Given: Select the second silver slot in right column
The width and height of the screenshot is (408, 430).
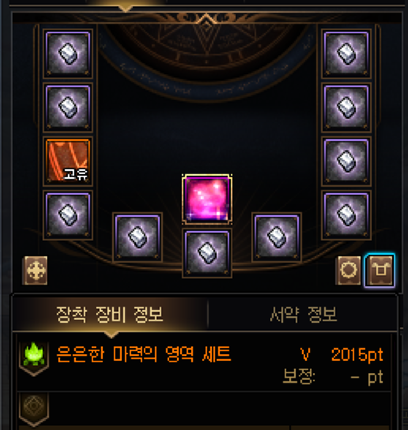Looking at the screenshot, I should coord(346,107).
